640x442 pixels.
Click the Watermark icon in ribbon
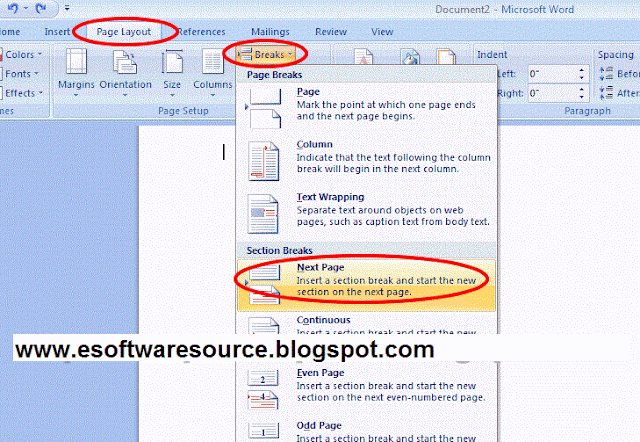click(x=363, y=57)
